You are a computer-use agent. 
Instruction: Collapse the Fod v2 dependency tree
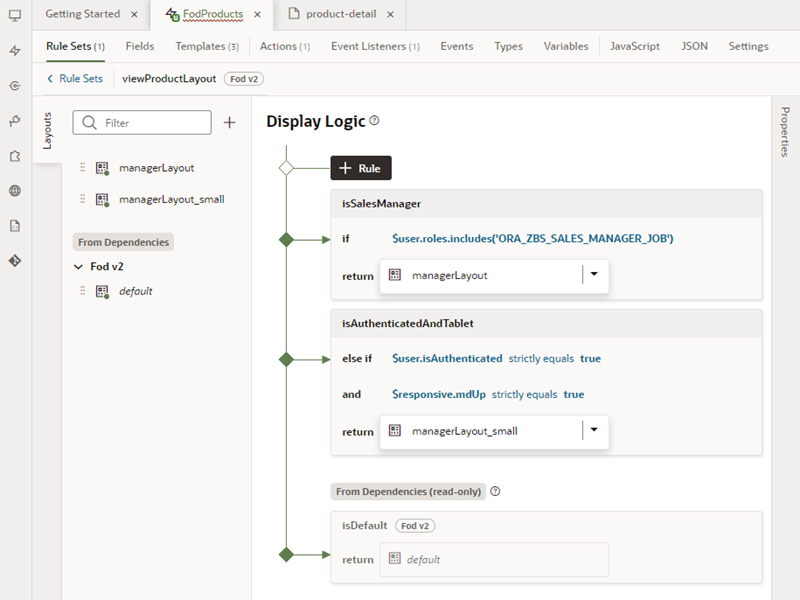(x=79, y=266)
